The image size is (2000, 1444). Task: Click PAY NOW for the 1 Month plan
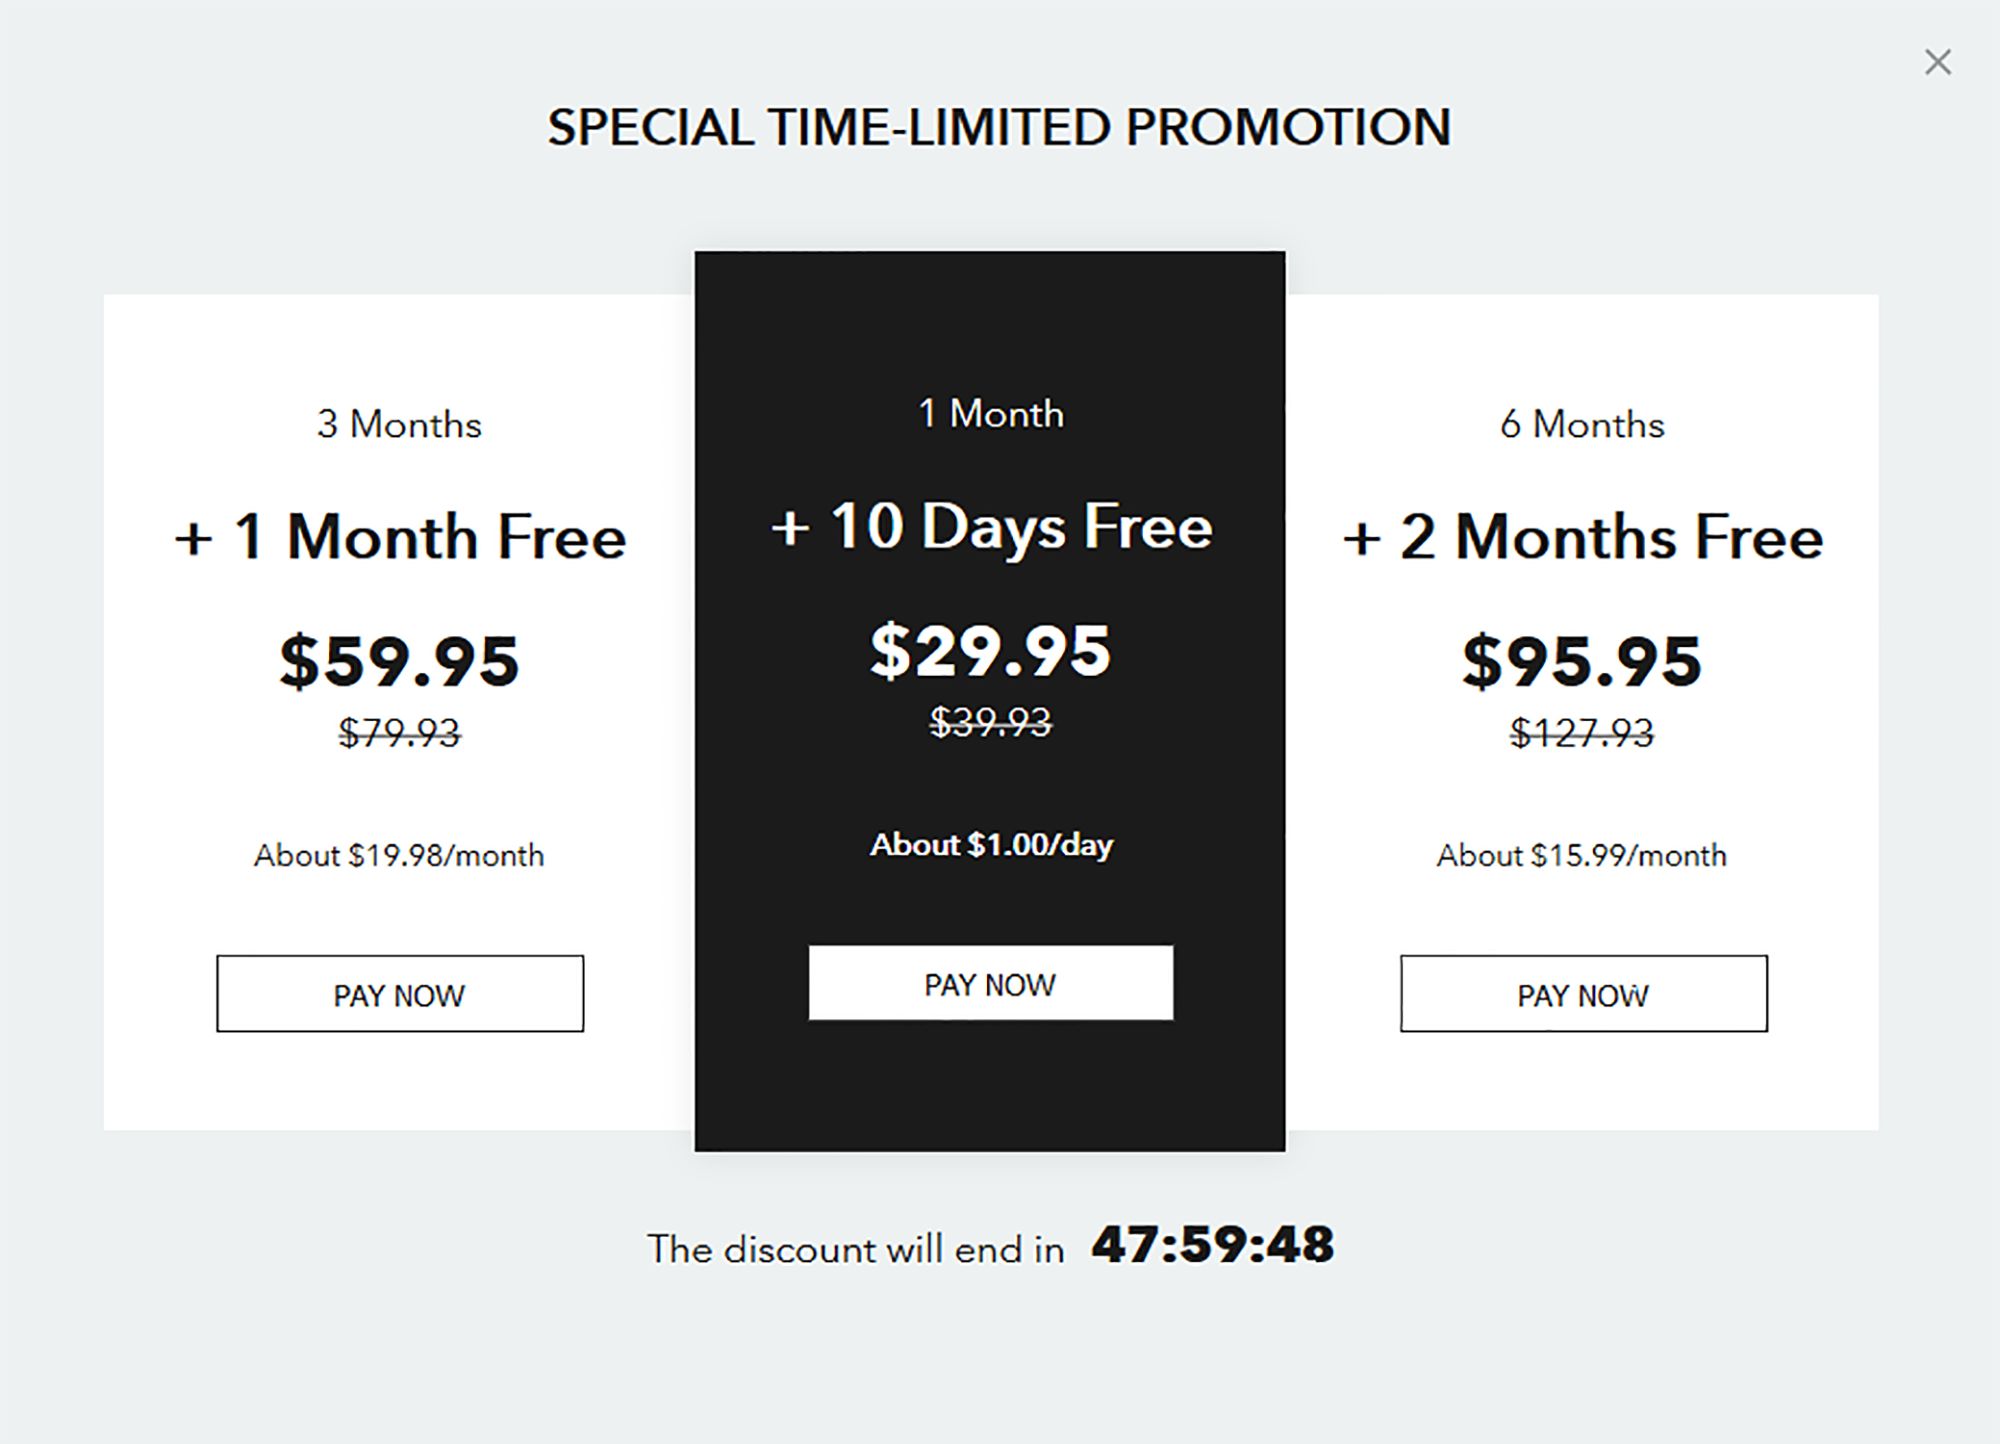[x=991, y=983]
